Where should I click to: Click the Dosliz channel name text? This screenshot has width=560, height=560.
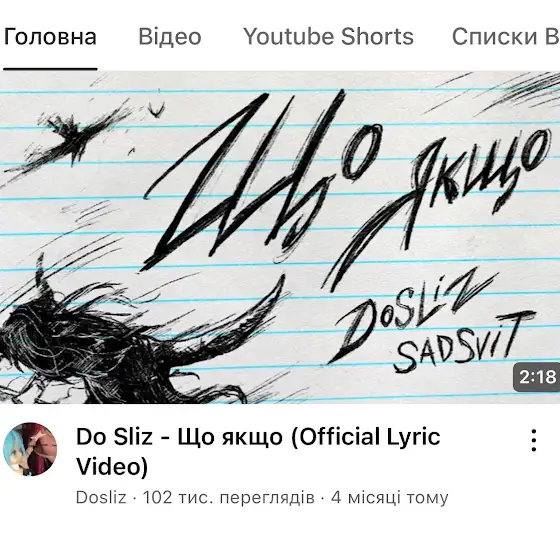[101, 497]
